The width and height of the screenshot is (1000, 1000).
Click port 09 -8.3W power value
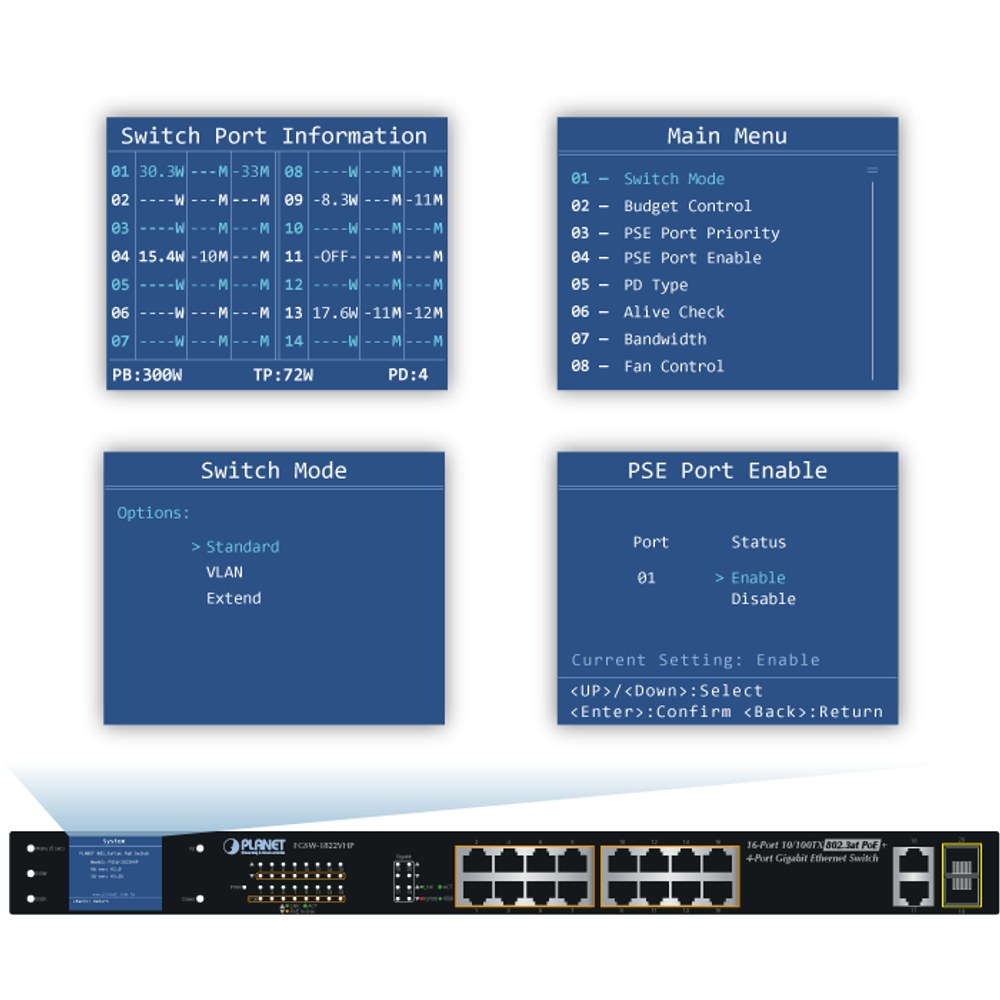tap(335, 200)
